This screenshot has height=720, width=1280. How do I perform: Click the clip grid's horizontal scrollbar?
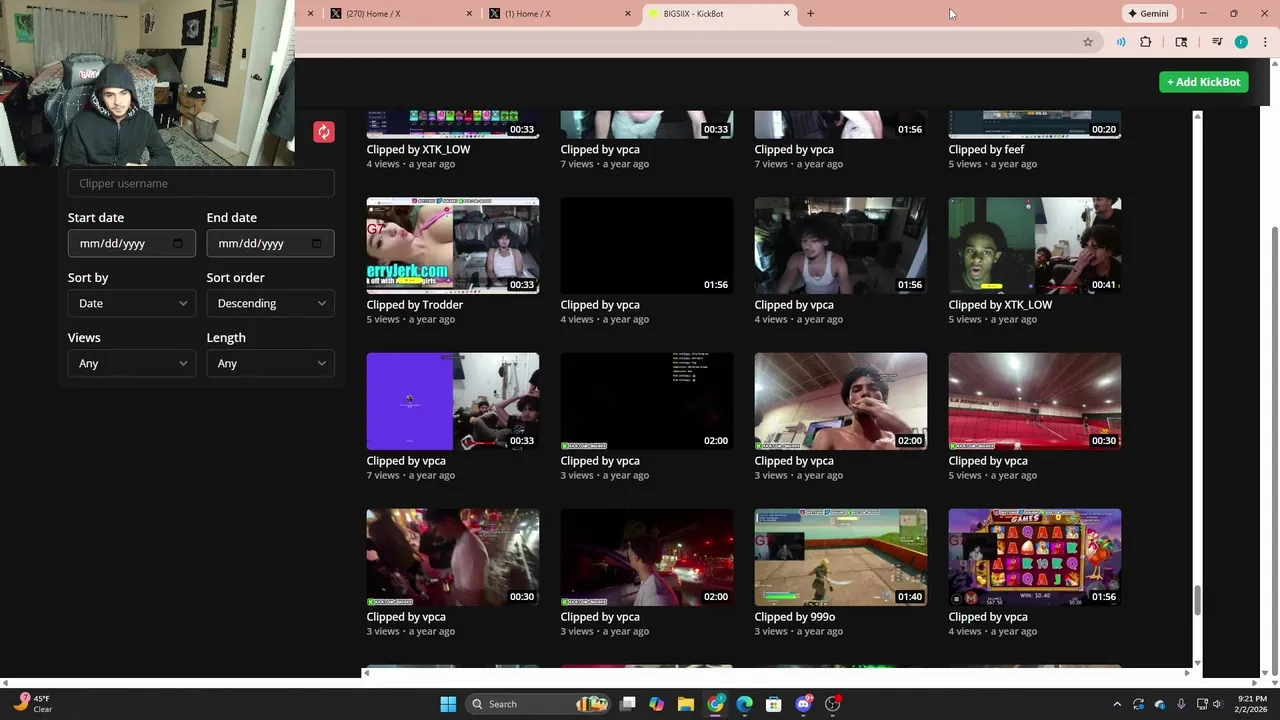[x=778, y=673]
